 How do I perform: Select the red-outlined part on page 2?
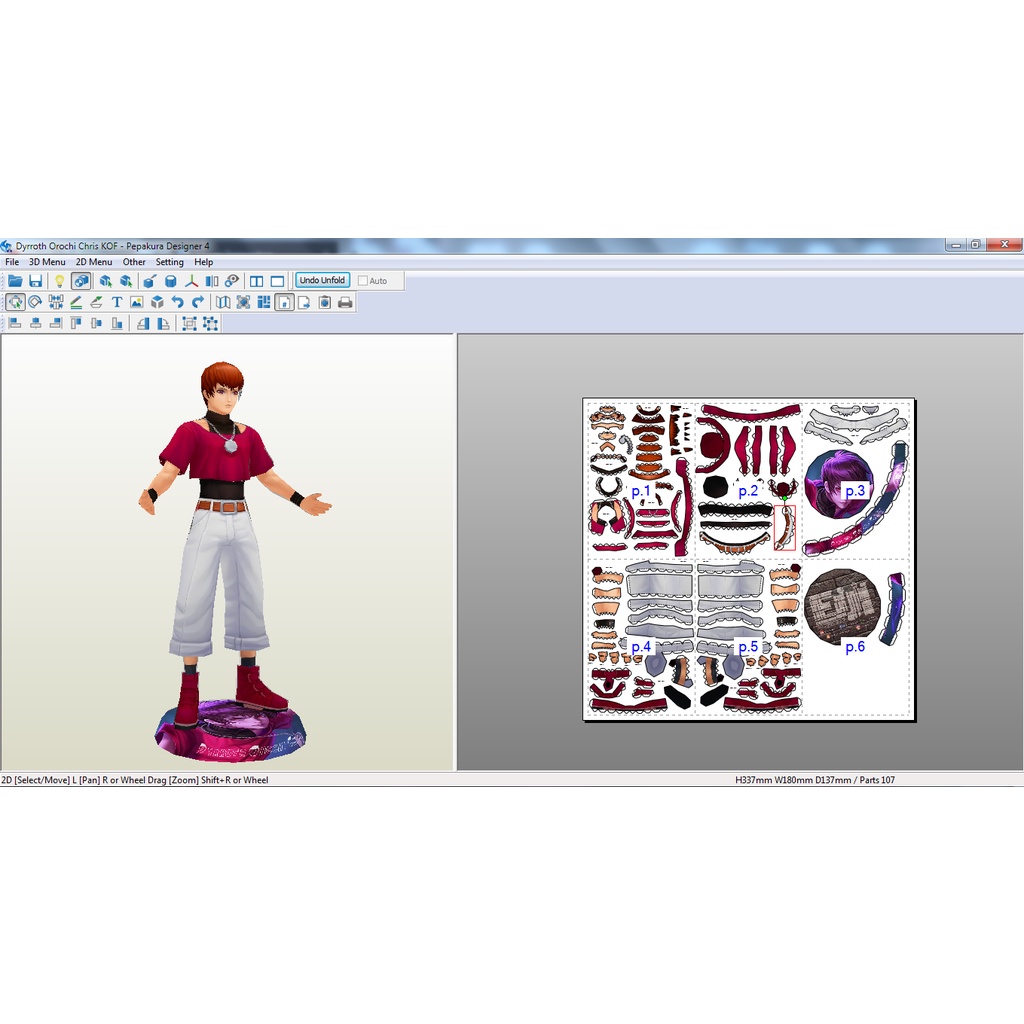pyautogui.click(x=785, y=527)
